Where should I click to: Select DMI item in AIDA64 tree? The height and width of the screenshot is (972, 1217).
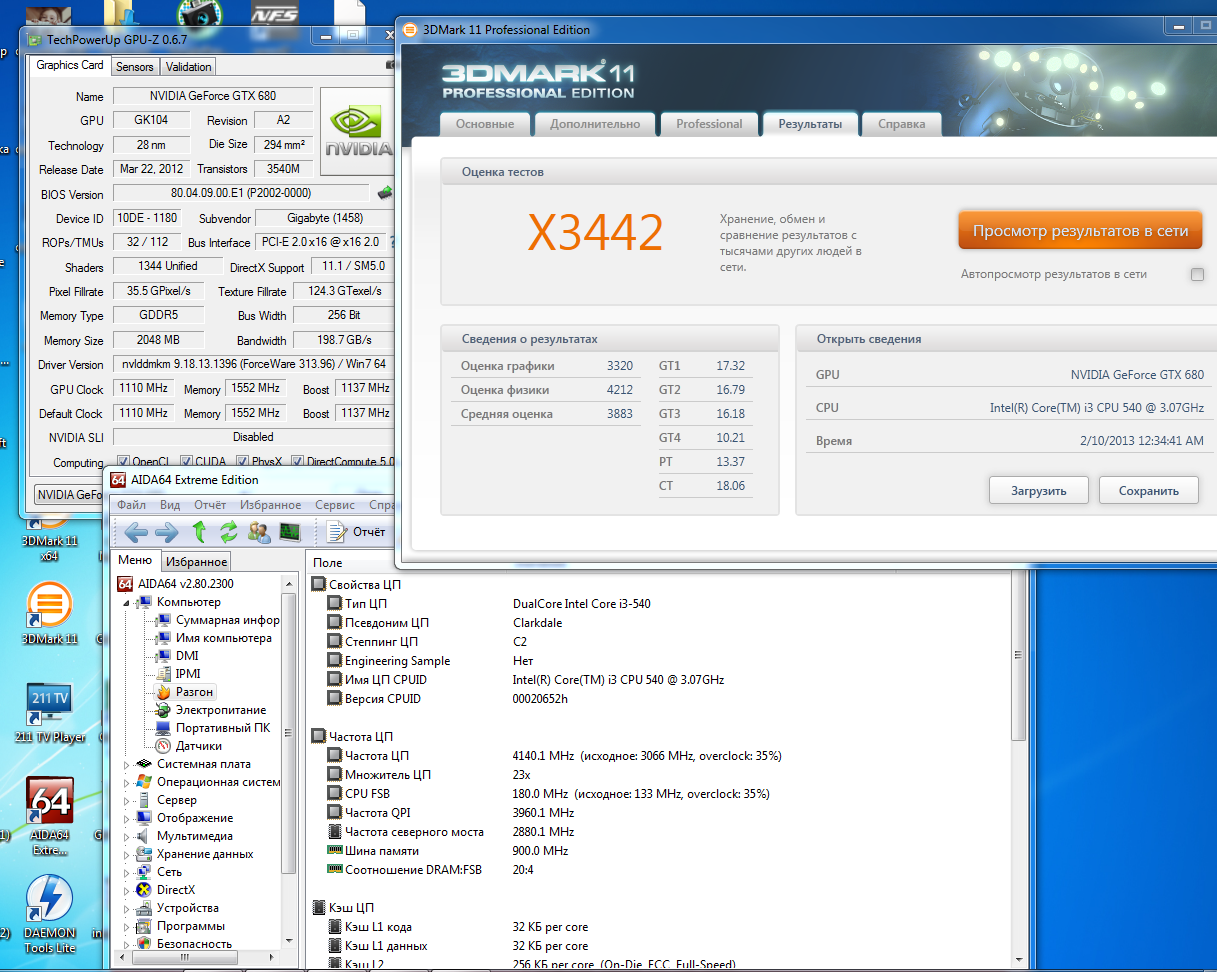[176, 656]
